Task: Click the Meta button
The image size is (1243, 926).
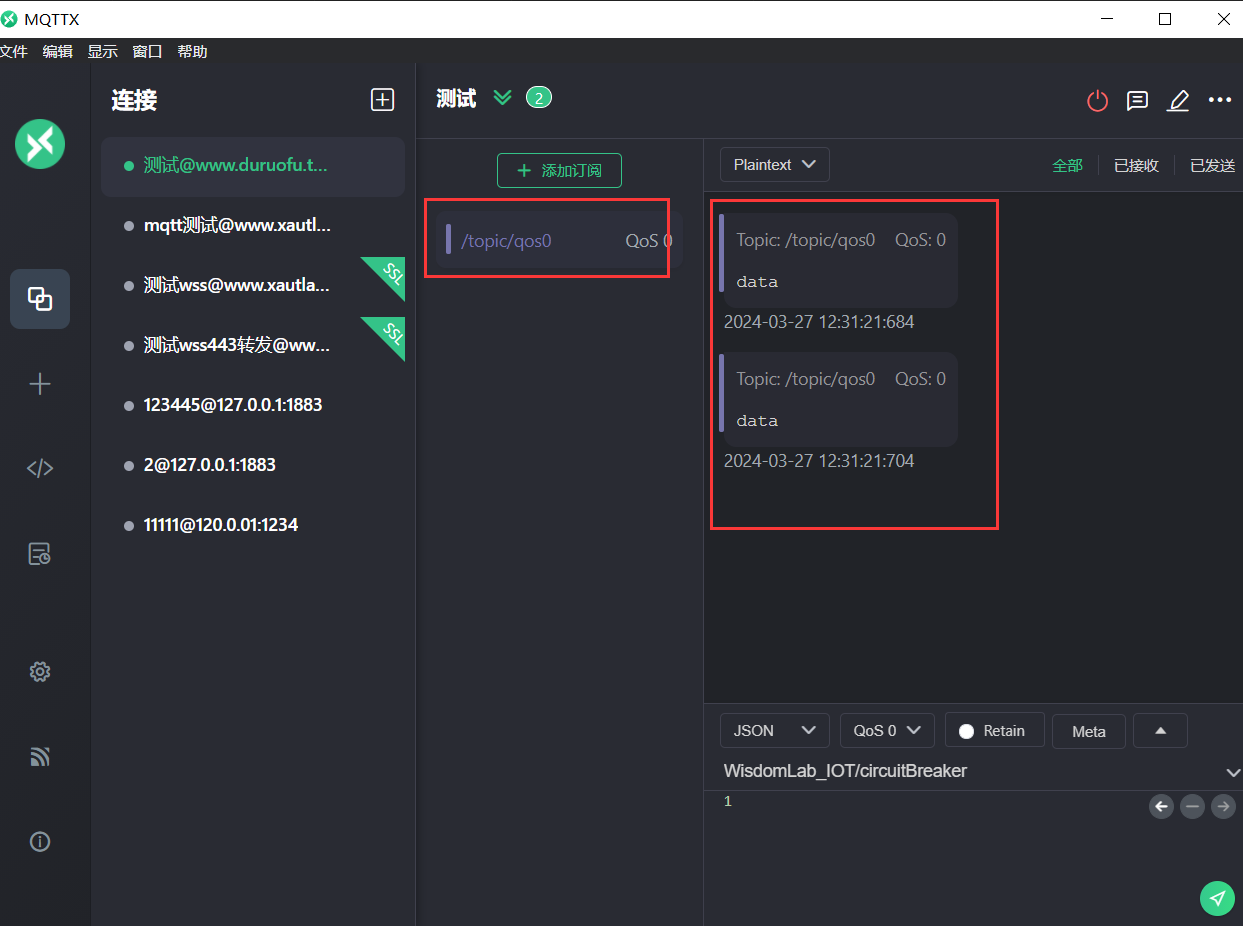Action: (1088, 731)
